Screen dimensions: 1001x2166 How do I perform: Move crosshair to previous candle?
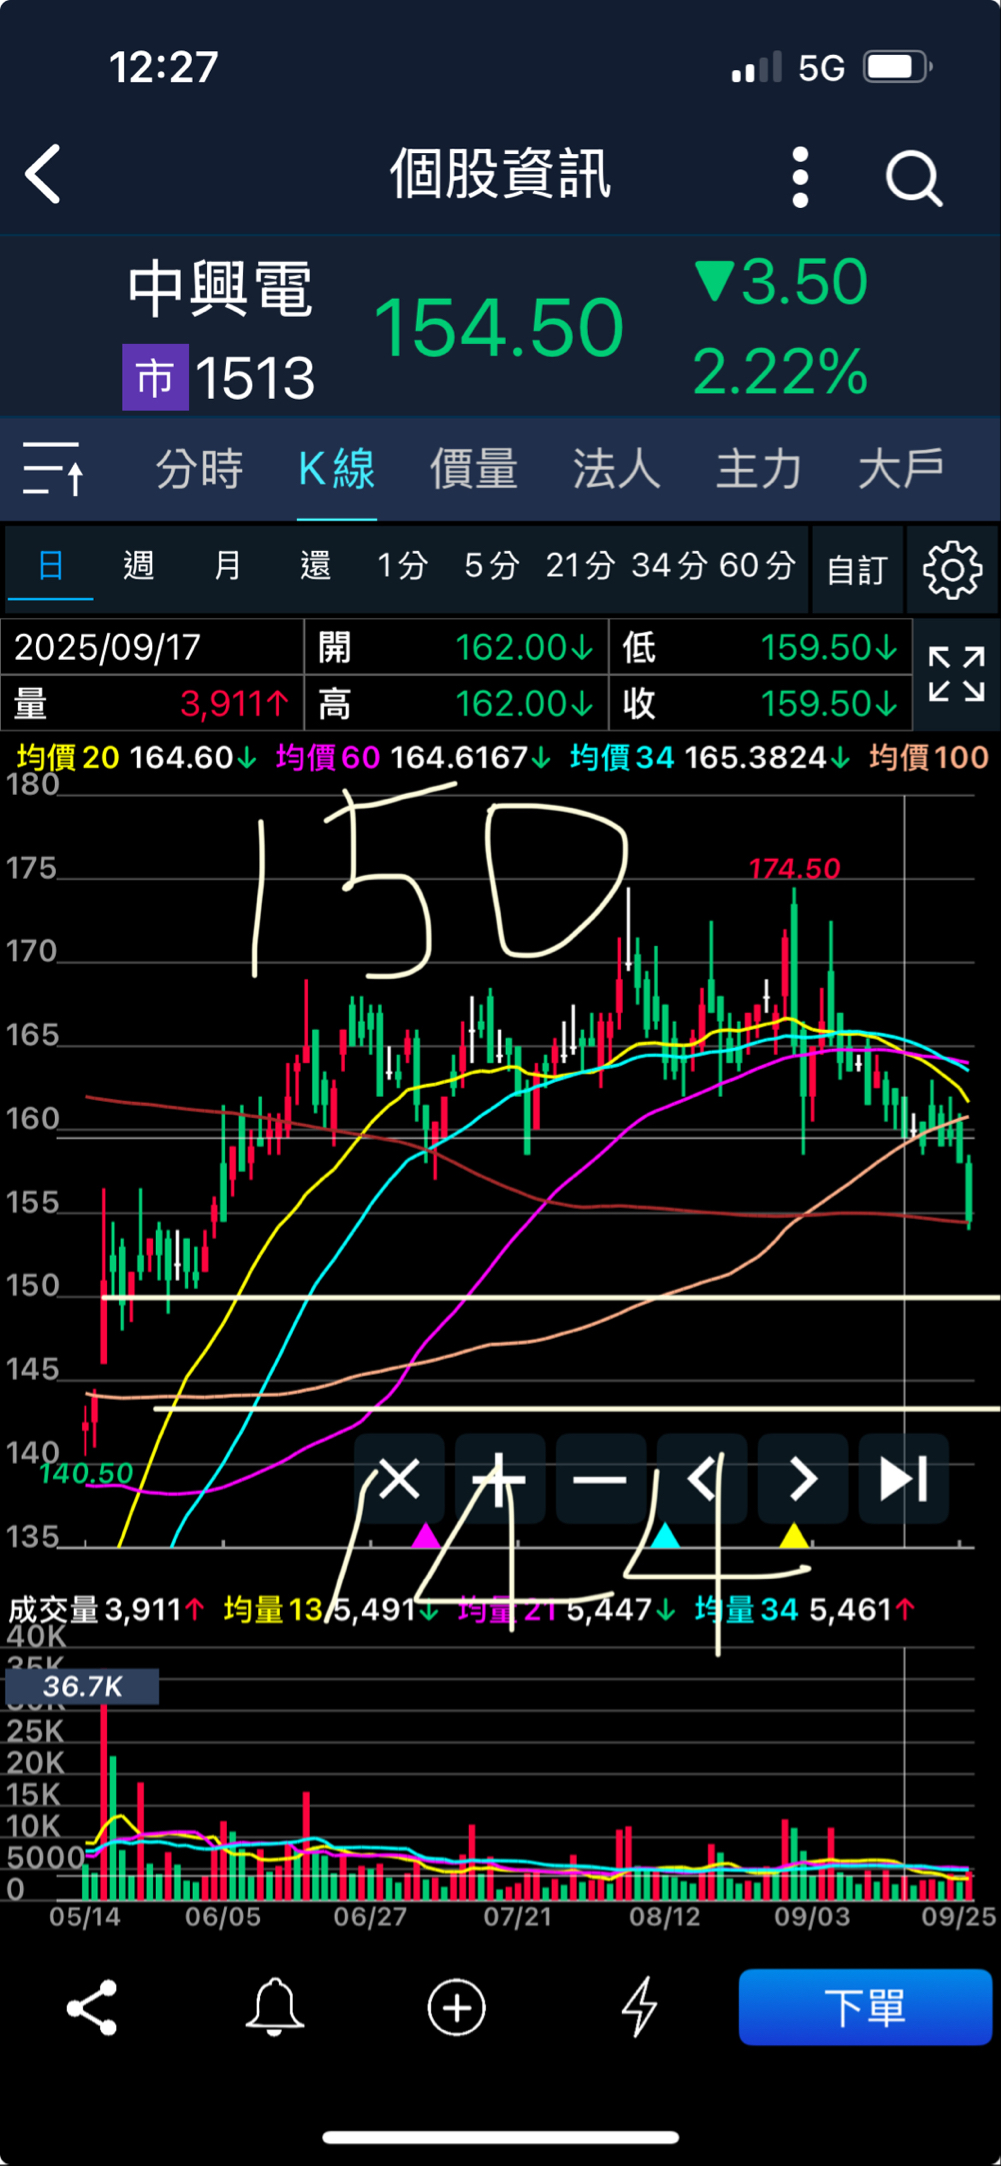click(702, 1479)
